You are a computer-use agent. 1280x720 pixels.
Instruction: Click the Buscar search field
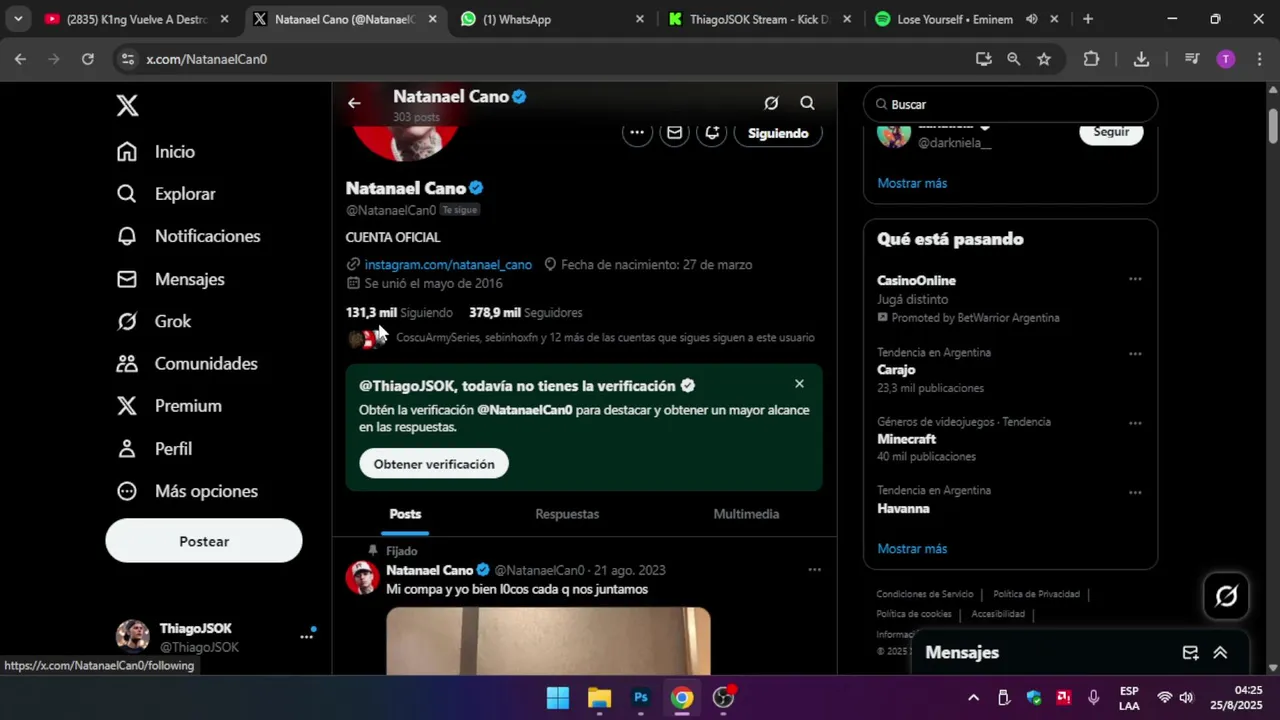coord(1010,104)
